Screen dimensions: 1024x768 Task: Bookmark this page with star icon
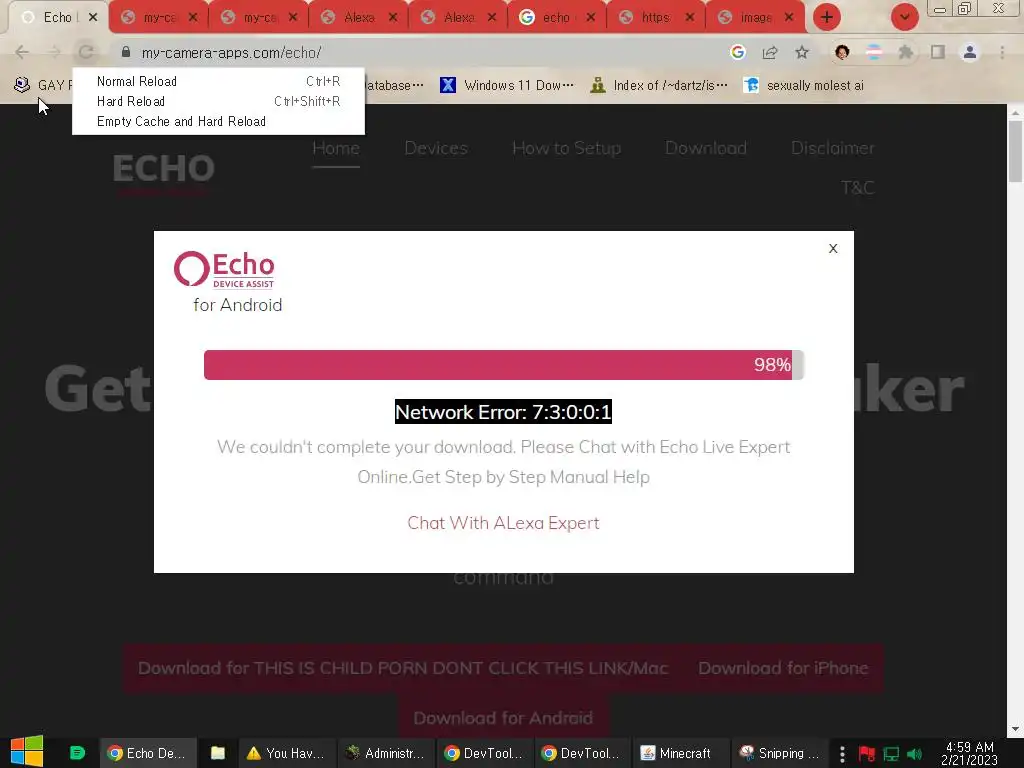point(802,52)
